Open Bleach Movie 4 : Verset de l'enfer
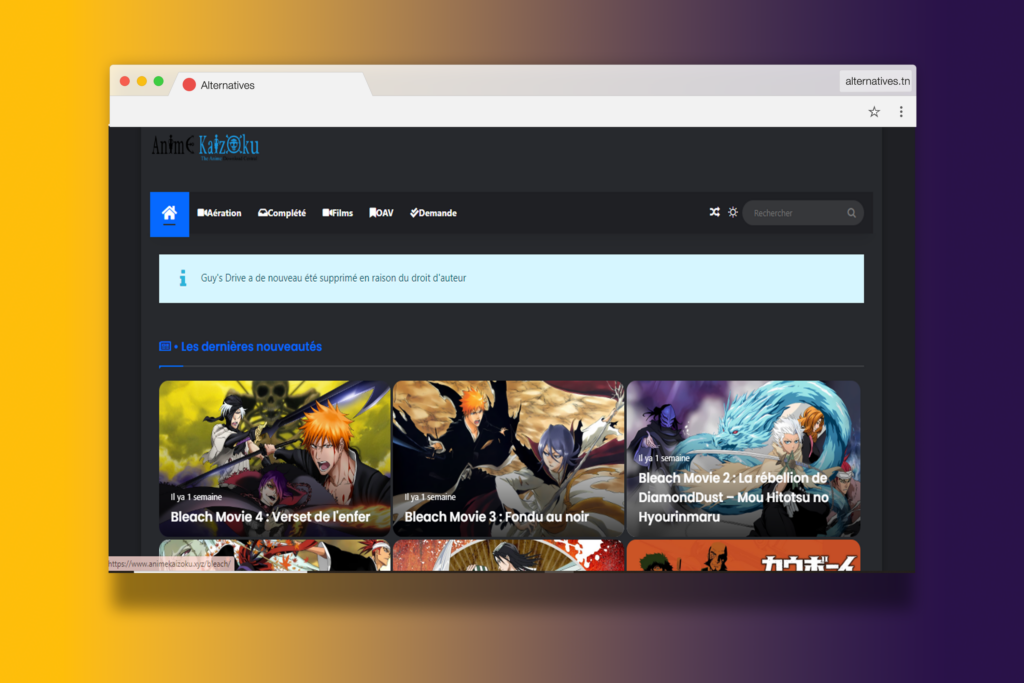This screenshot has height=683, width=1024. 274,458
